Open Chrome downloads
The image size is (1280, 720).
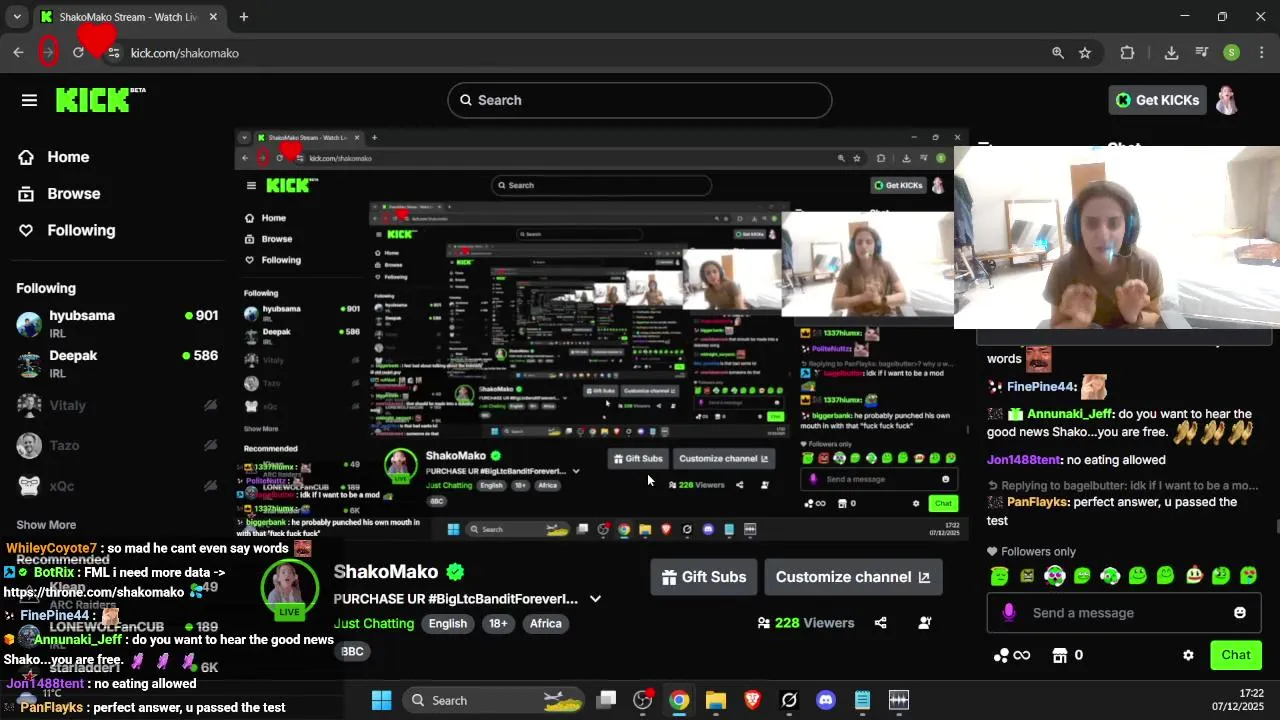[1171, 53]
